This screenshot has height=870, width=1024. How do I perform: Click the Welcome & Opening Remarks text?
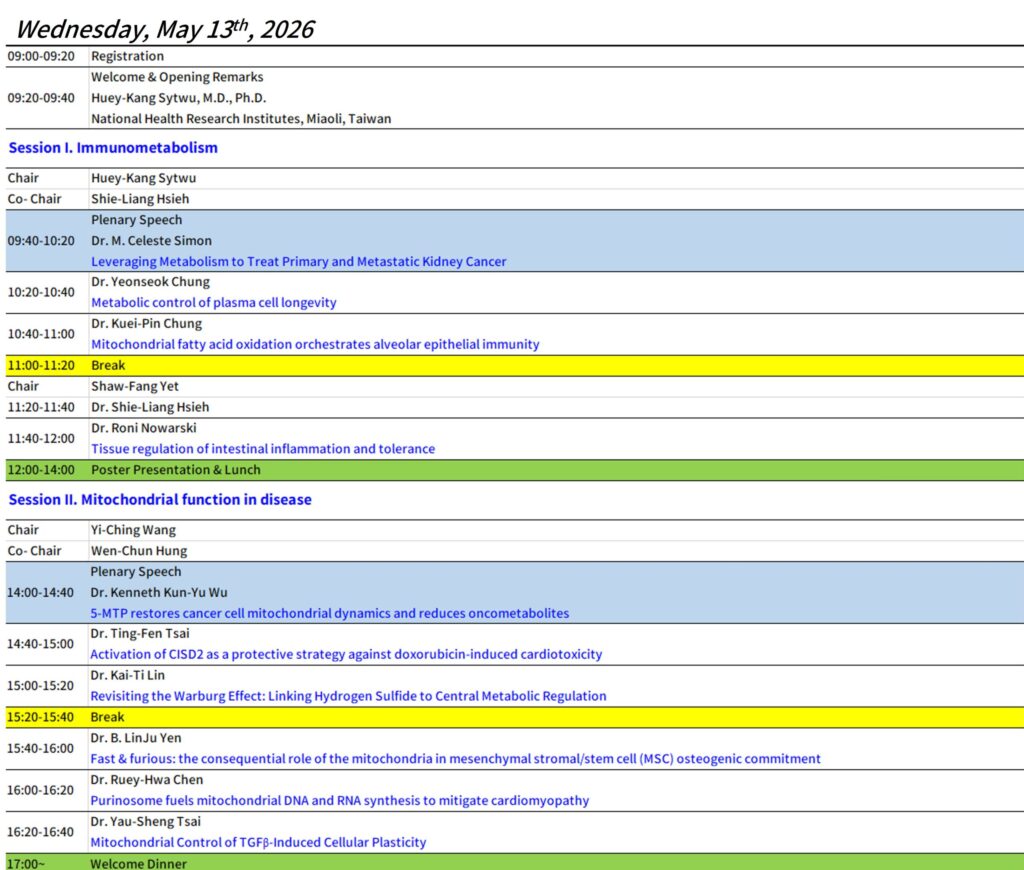pyautogui.click(x=177, y=77)
